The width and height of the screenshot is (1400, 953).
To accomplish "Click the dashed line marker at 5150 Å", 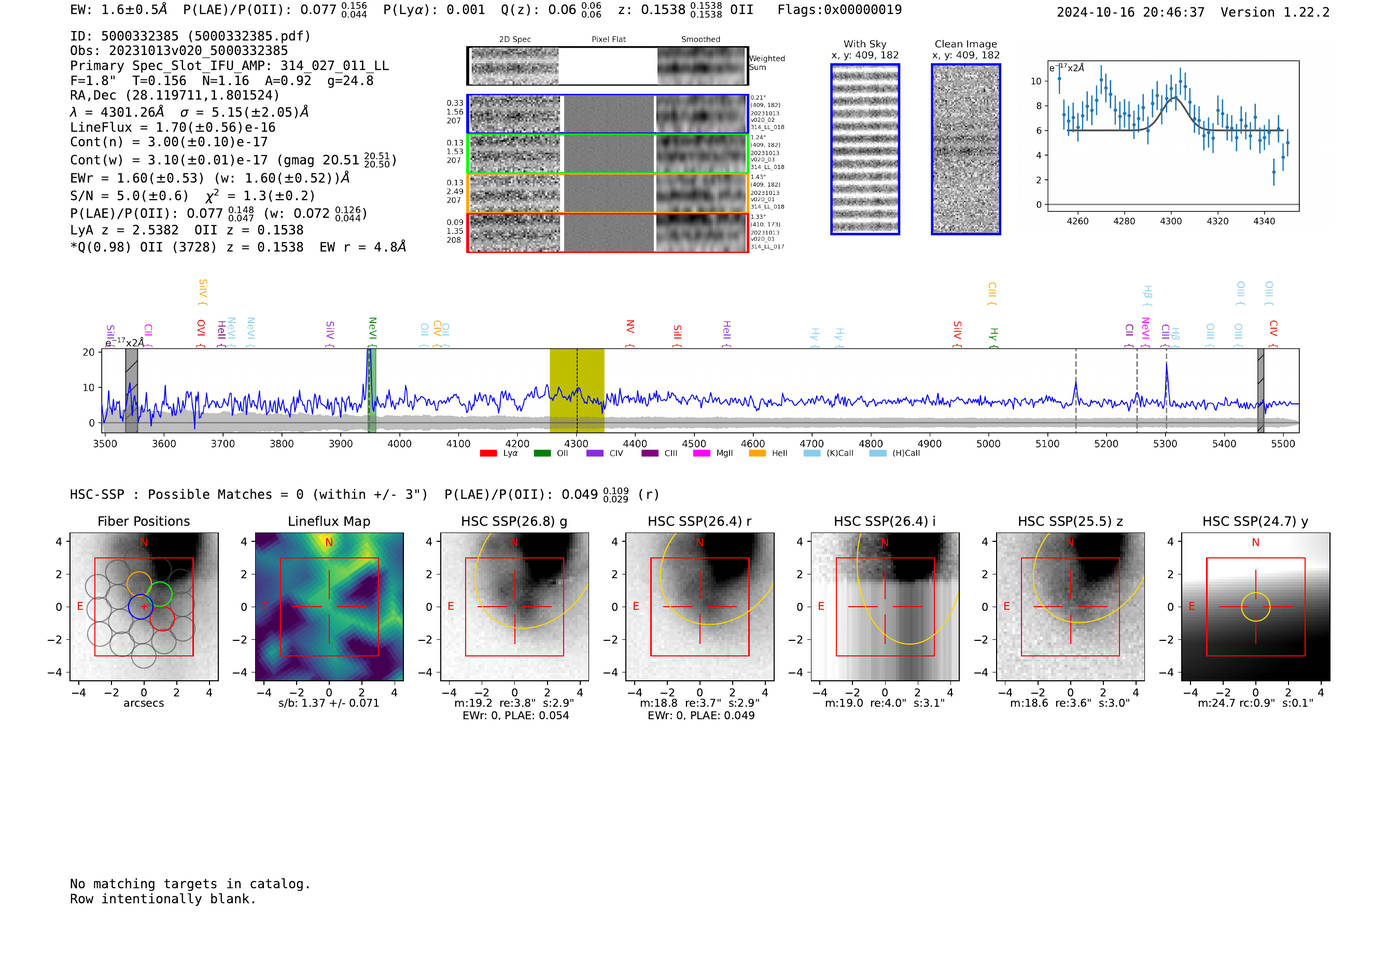I will [x=1076, y=391].
